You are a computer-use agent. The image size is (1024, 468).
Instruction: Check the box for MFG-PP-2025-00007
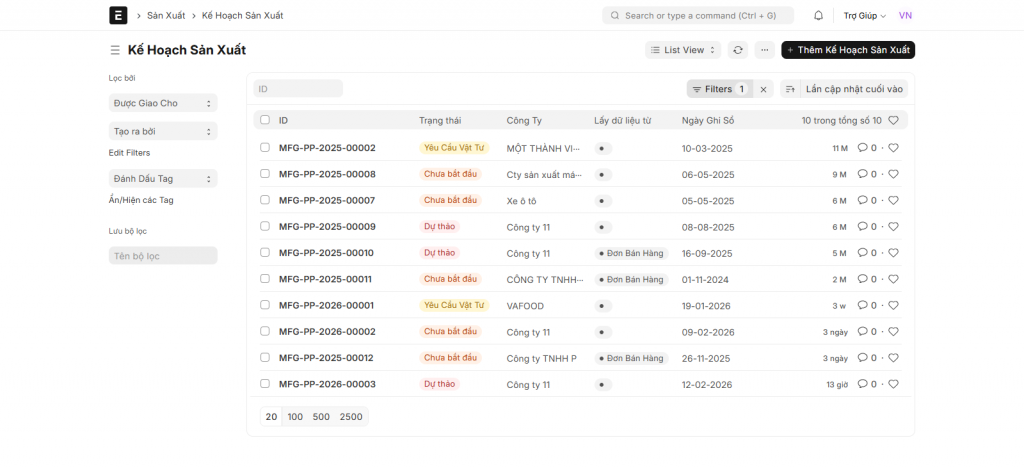tap(264, 200)
